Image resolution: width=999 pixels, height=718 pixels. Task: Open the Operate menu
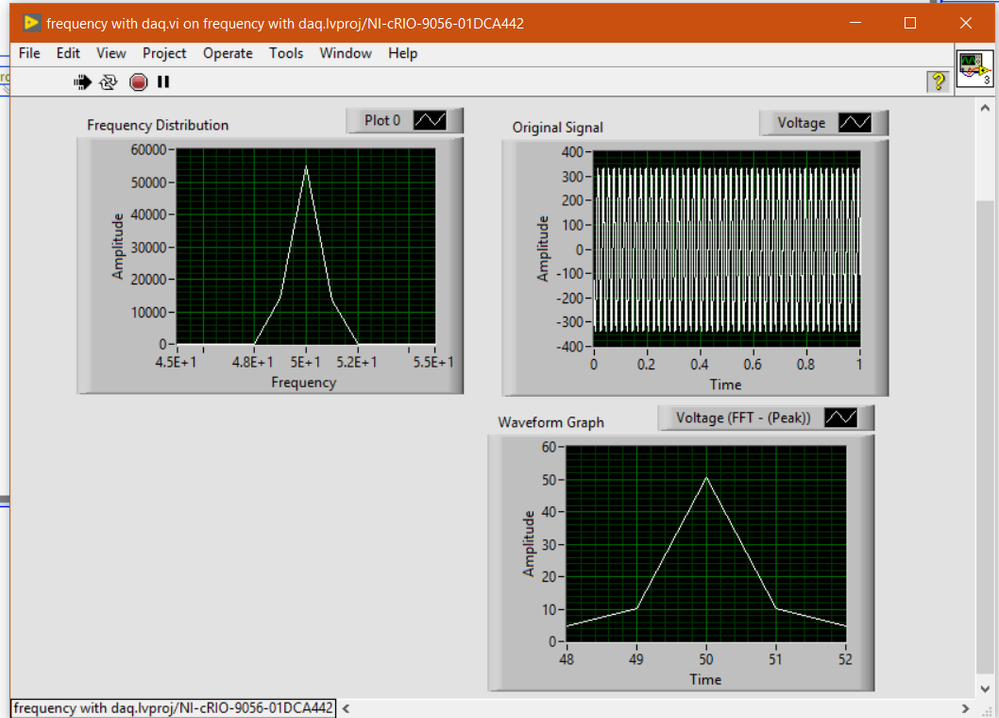click(227, 54)
